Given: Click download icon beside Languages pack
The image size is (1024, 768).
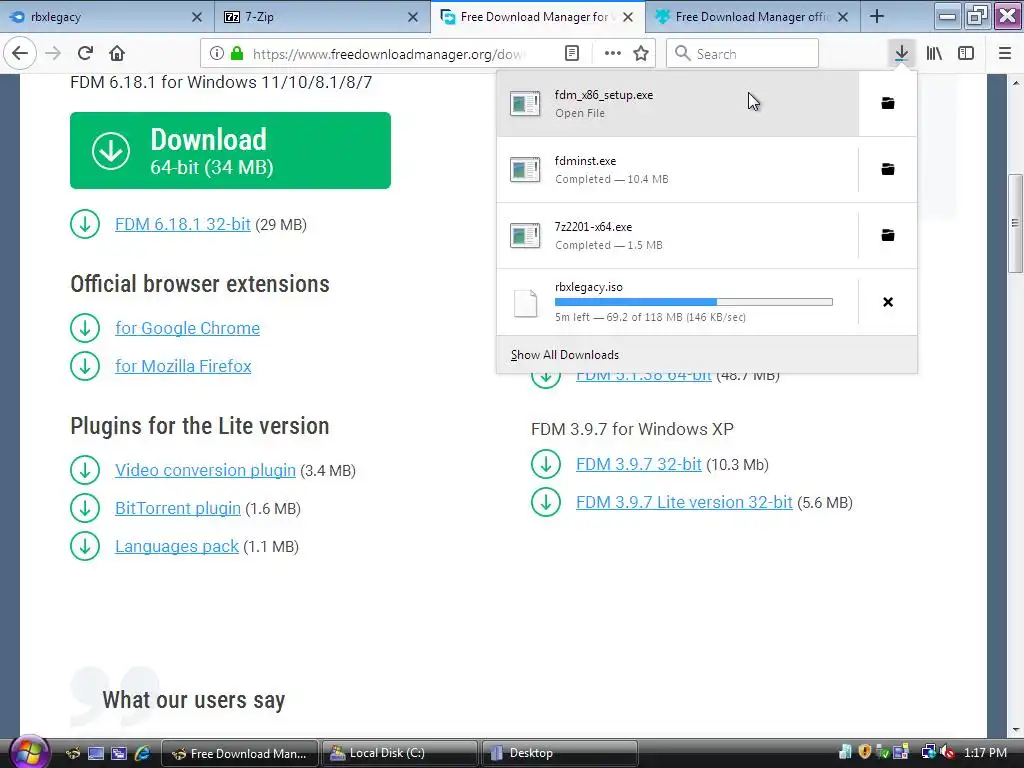Looking at the screenshot, I should click(85, 546).
